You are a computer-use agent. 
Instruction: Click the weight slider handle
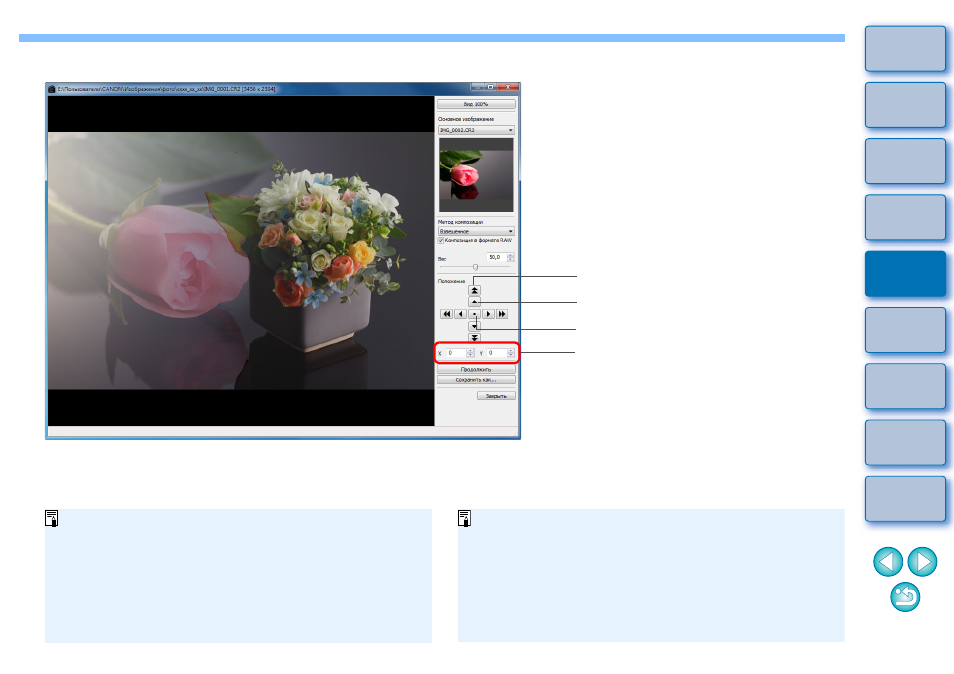[x=476, y=268]
